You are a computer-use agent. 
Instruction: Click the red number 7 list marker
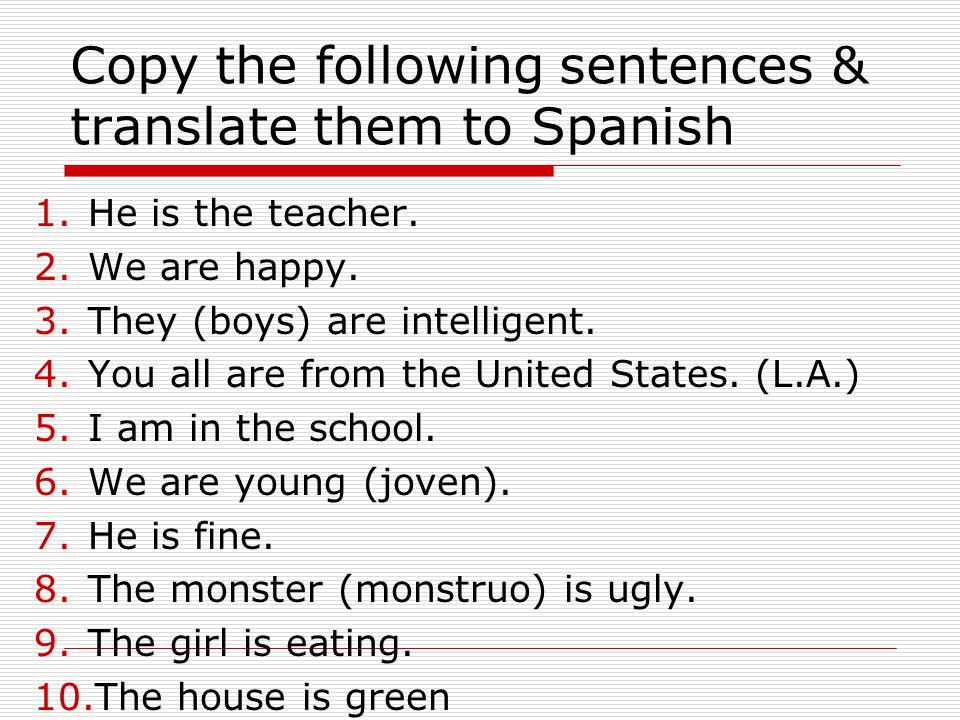[51, 536]
